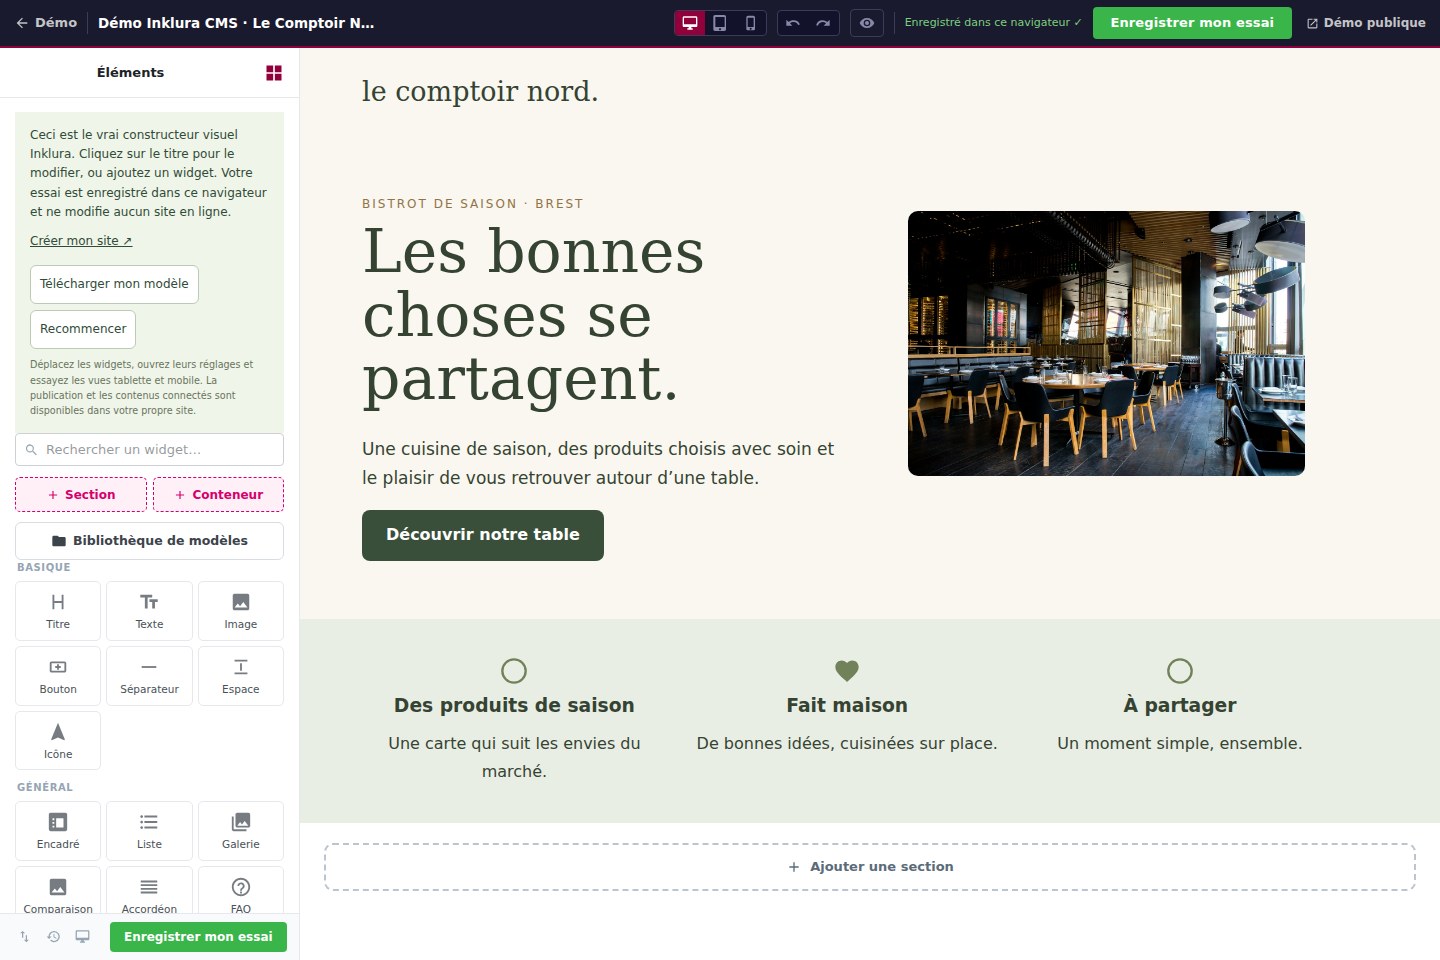Image resolution: width=1440 pixels, height=960 pixels.
Task: Select the Des produits de saison heading
Action: pos(514,705)
